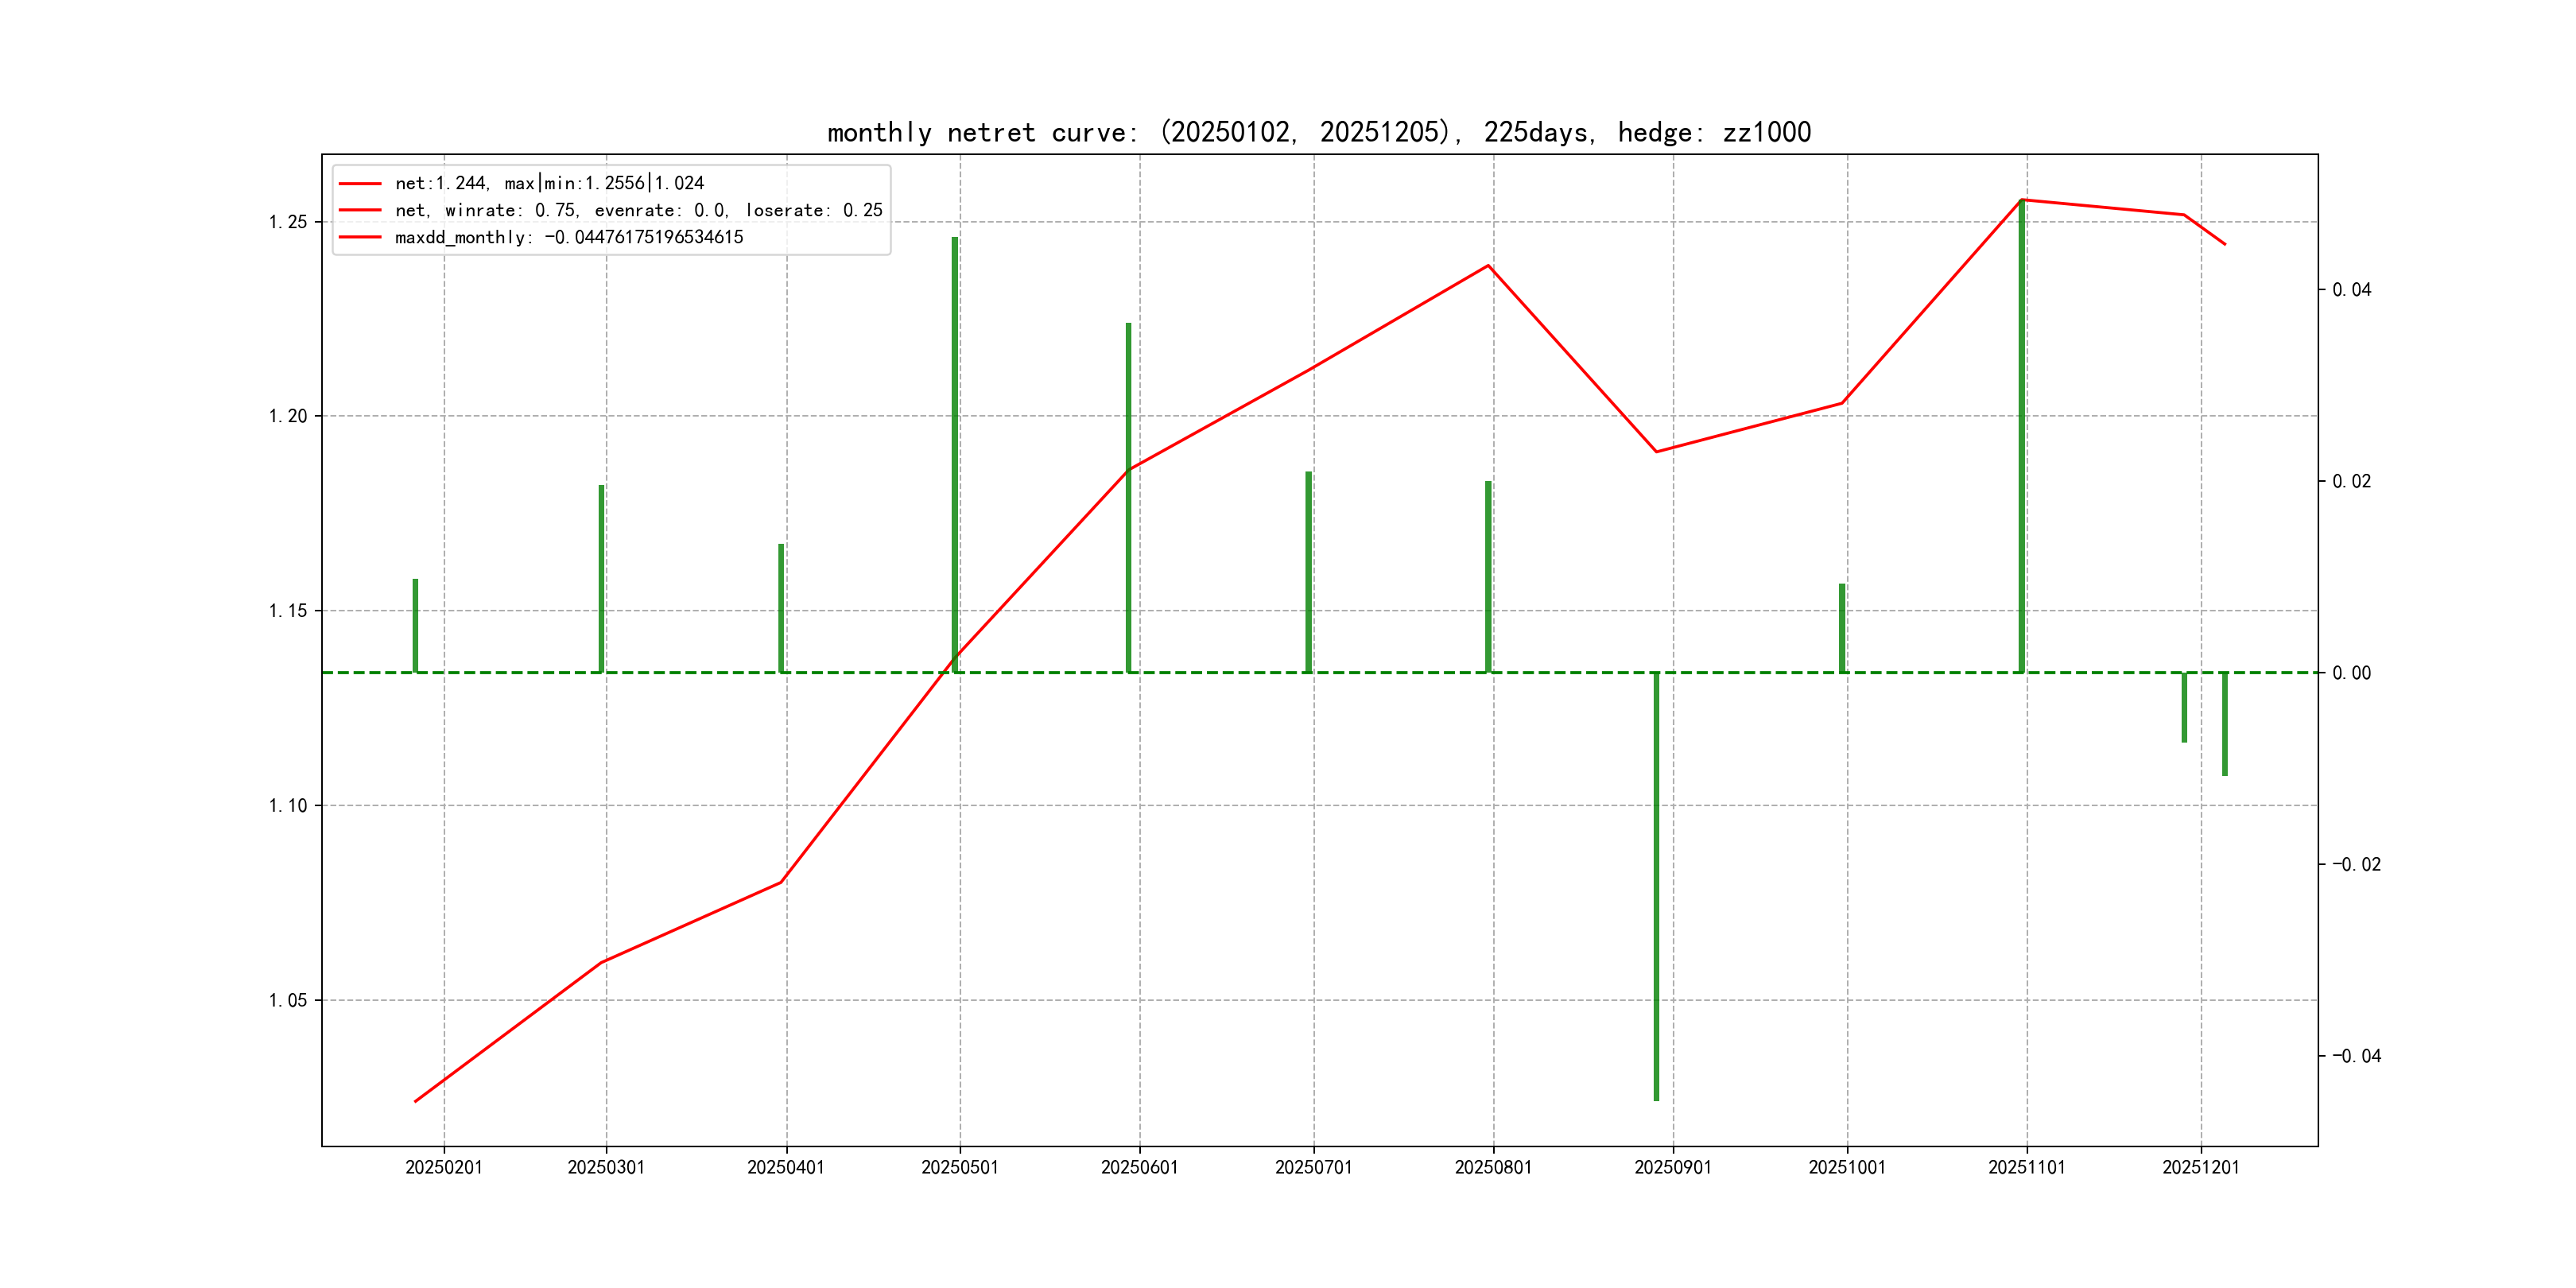Click the 0.00 right axis tick label
This screenshot has height=1288, width=2576.
(x=2352, y=673)
